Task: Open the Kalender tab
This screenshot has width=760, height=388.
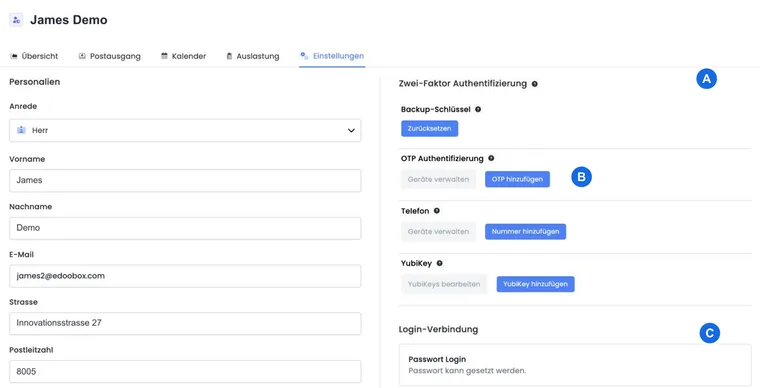Action: (x=183, y=56)
